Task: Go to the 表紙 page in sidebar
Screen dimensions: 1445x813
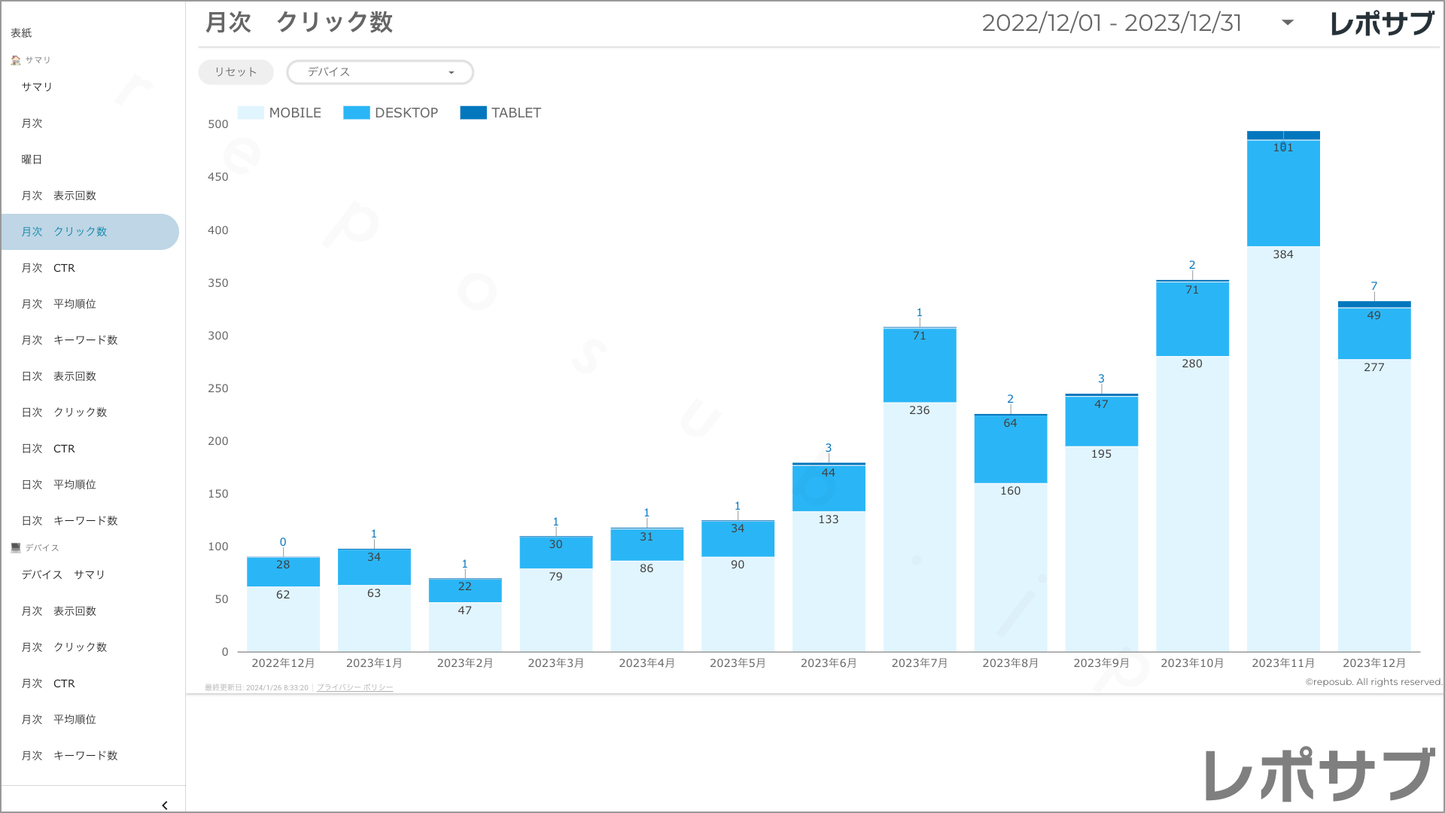Action: pyautogui.click(x=21, y=33)
